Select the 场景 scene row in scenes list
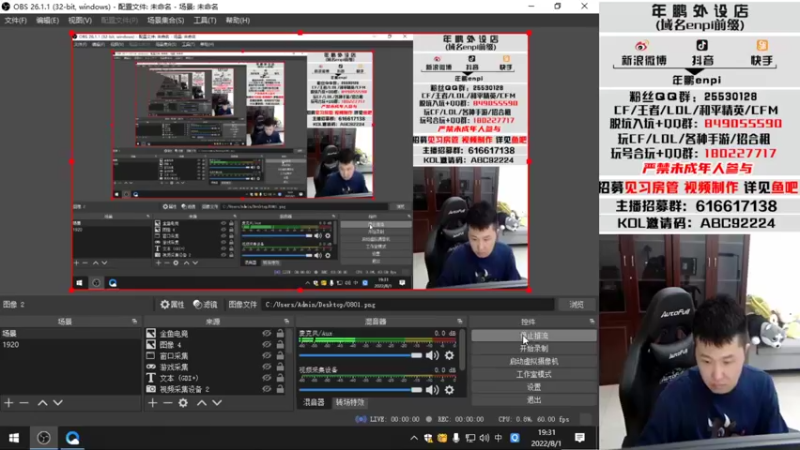The width and height of the screenshot is (800, 450). [x=70, y=333]
